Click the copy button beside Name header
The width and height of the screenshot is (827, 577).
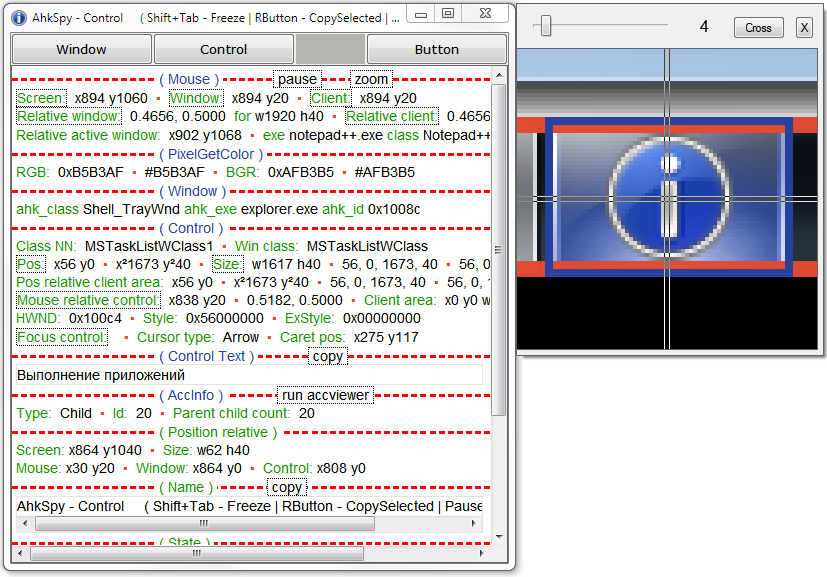click(286, 487)
